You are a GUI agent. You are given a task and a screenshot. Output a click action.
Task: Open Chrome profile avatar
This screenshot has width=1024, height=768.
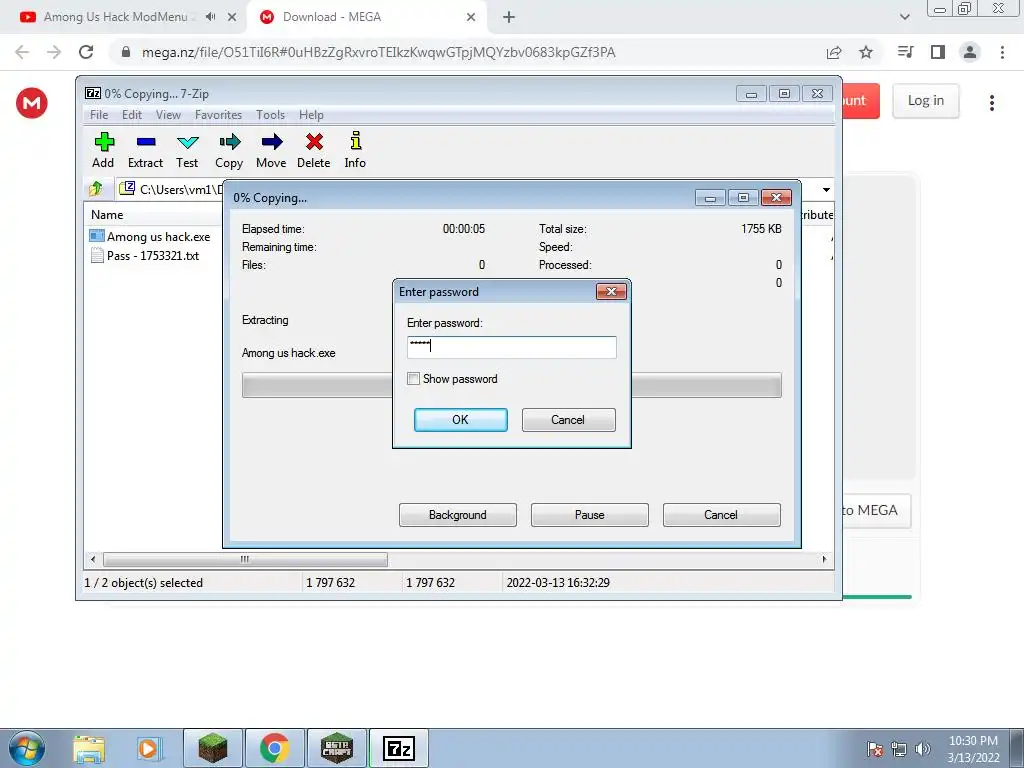pyautogui.click(x=970, y=52)
